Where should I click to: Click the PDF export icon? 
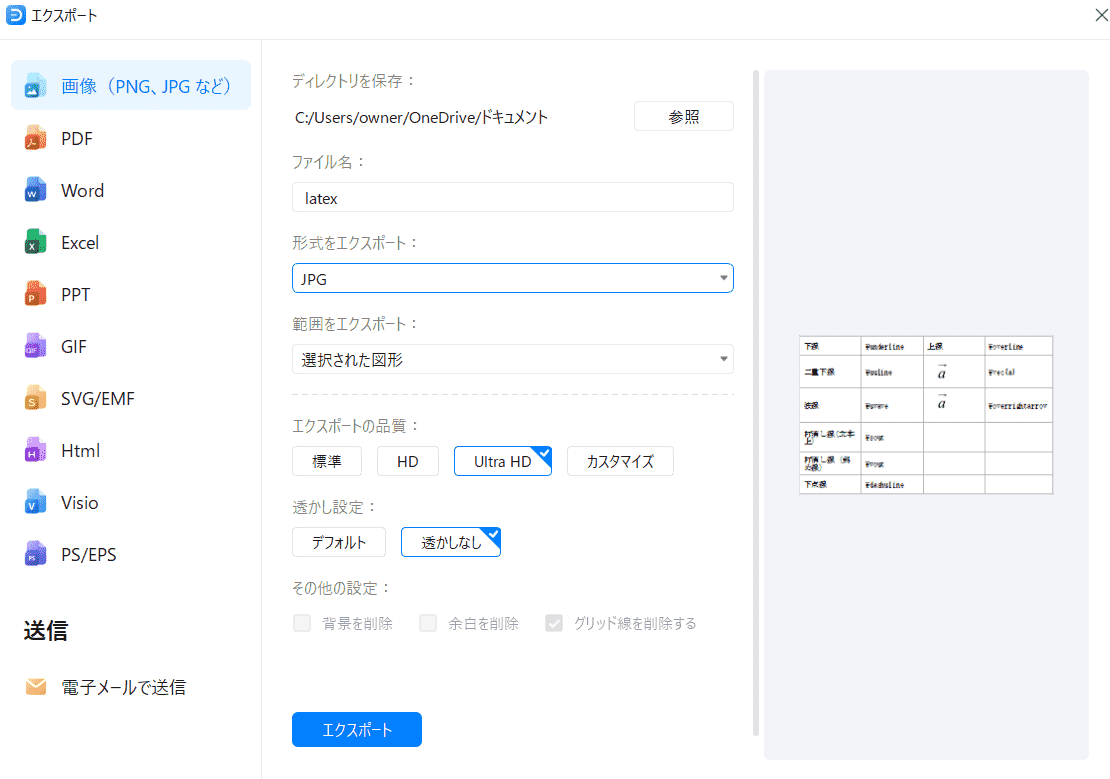(x=36, y=139)
